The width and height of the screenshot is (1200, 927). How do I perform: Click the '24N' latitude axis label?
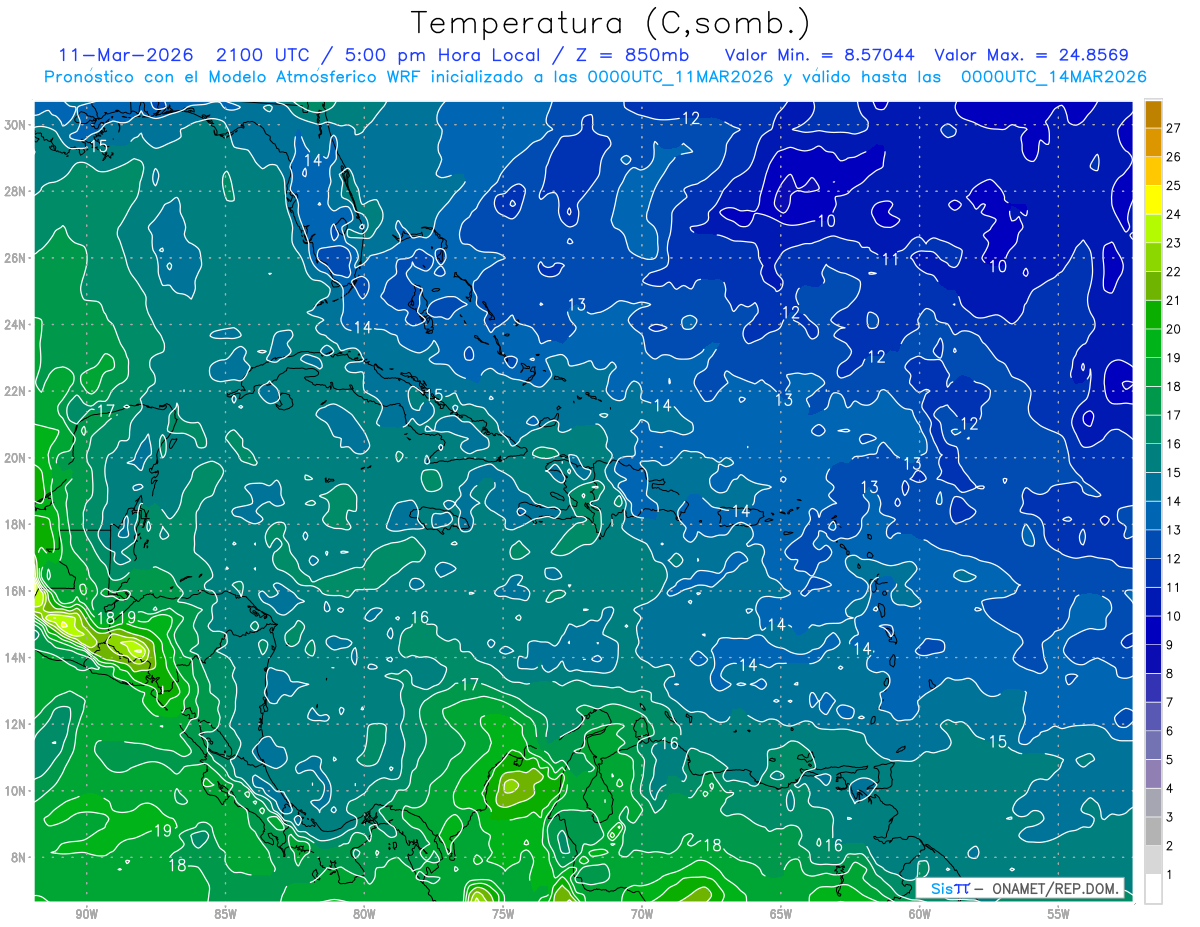14,324
